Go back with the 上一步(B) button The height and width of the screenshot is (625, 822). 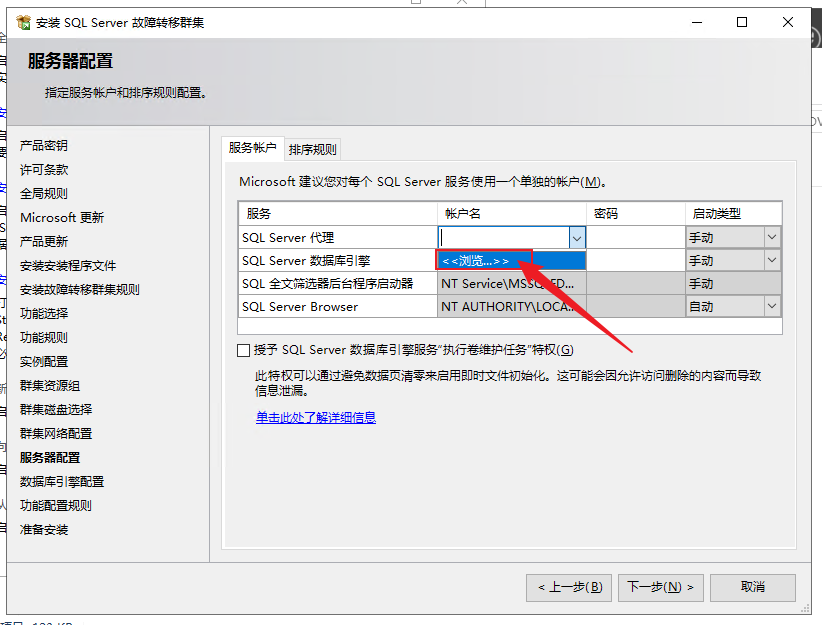[x=569, y=587]
